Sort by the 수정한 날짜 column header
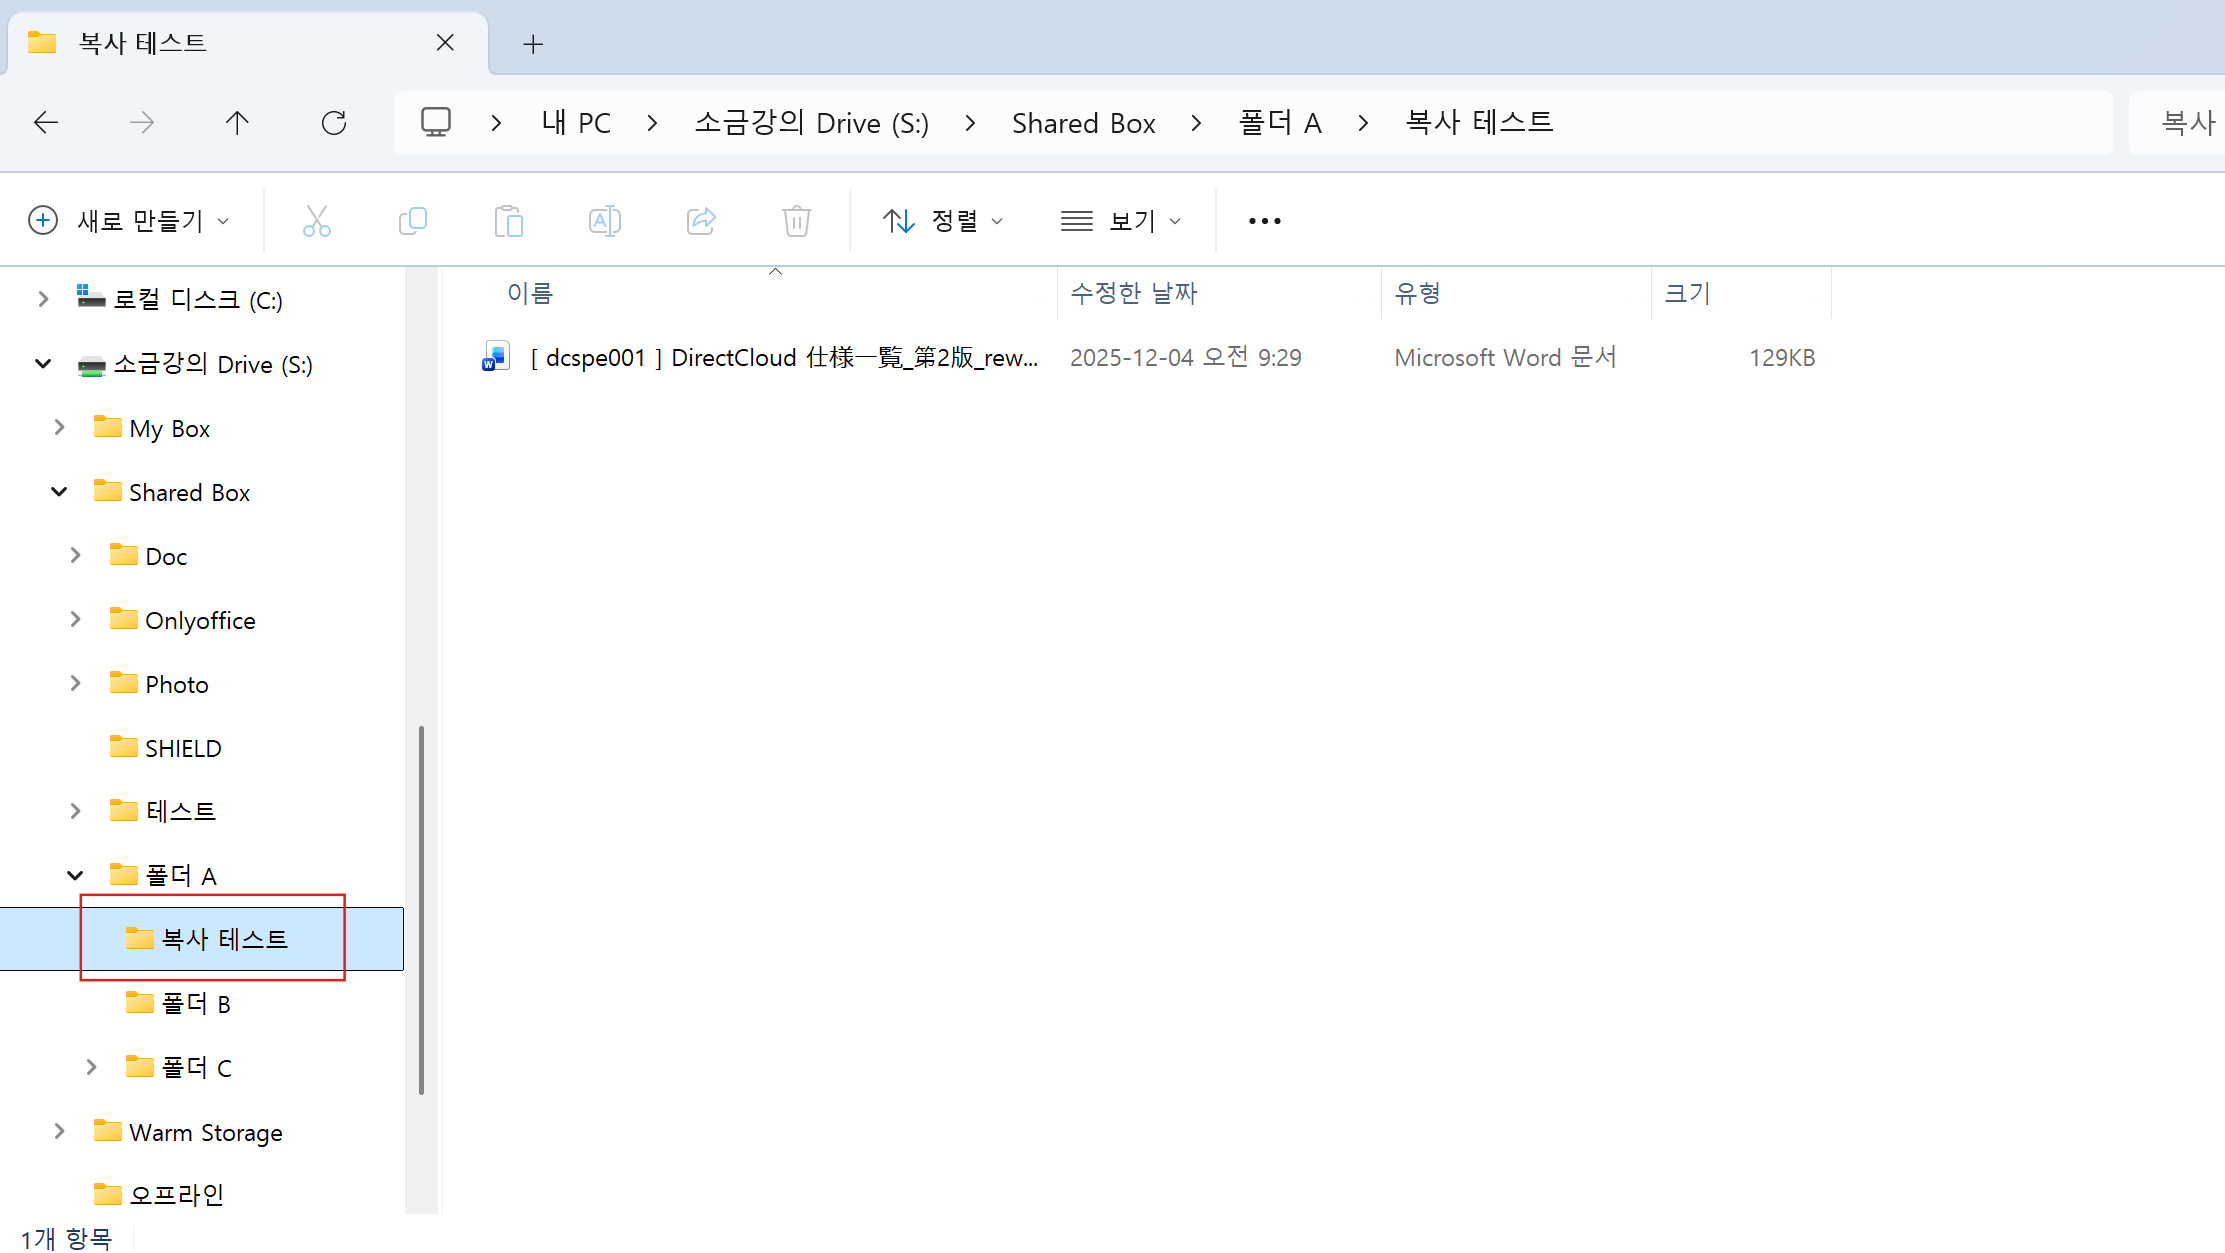2225x1253 pixels. (x=1133, y=293)
